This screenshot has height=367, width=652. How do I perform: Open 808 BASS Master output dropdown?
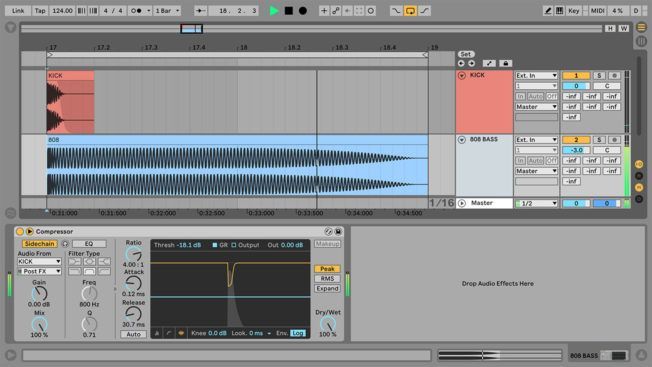536,171
